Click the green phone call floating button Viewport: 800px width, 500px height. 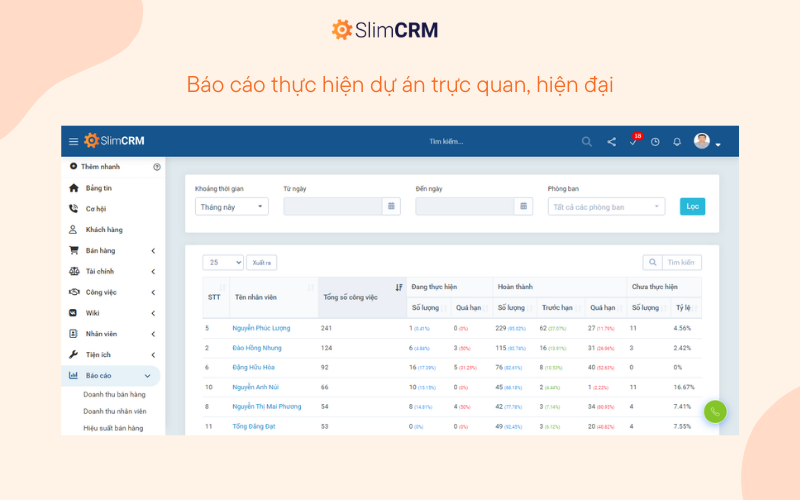715,412
